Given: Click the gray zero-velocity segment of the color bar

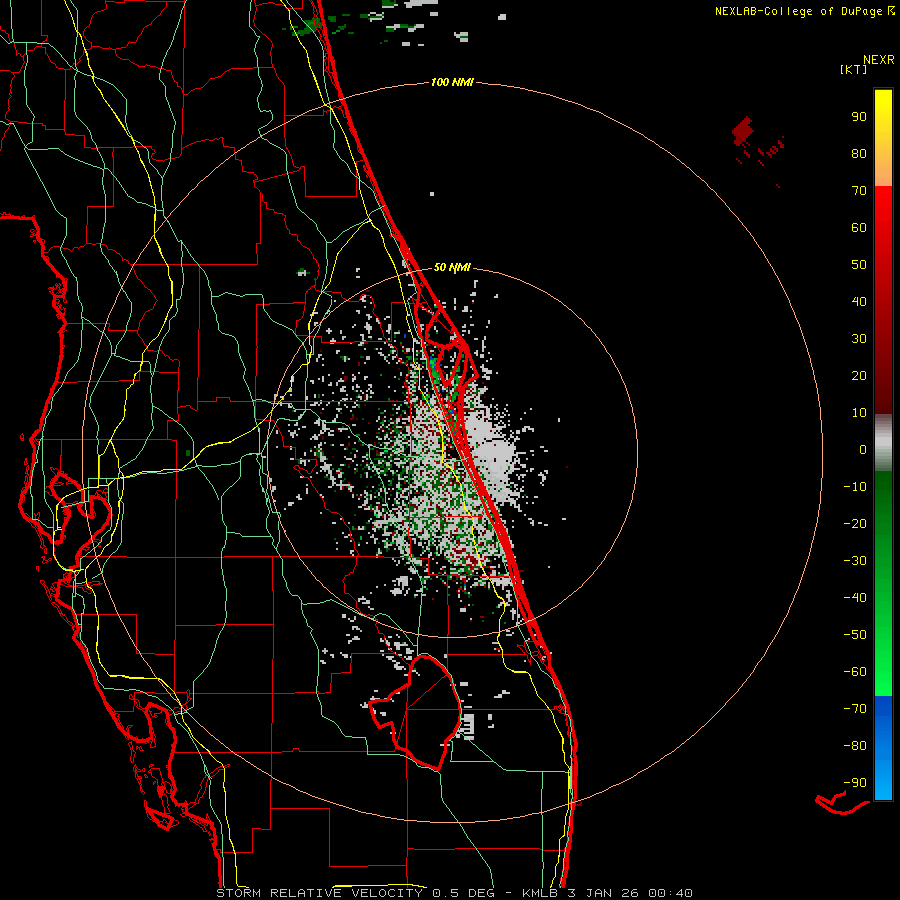Looking at the screenshot, I should [x=883, y=443].
